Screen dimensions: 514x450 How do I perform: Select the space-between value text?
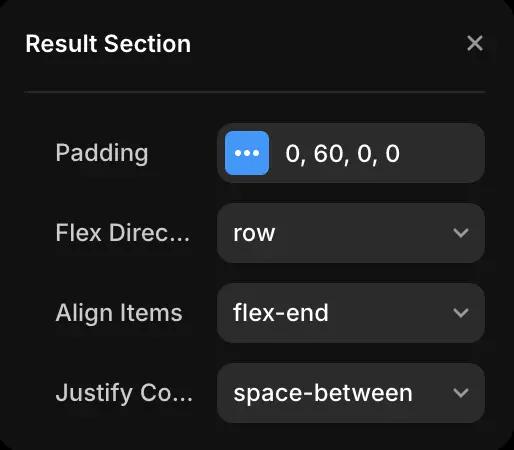(323, 393)
